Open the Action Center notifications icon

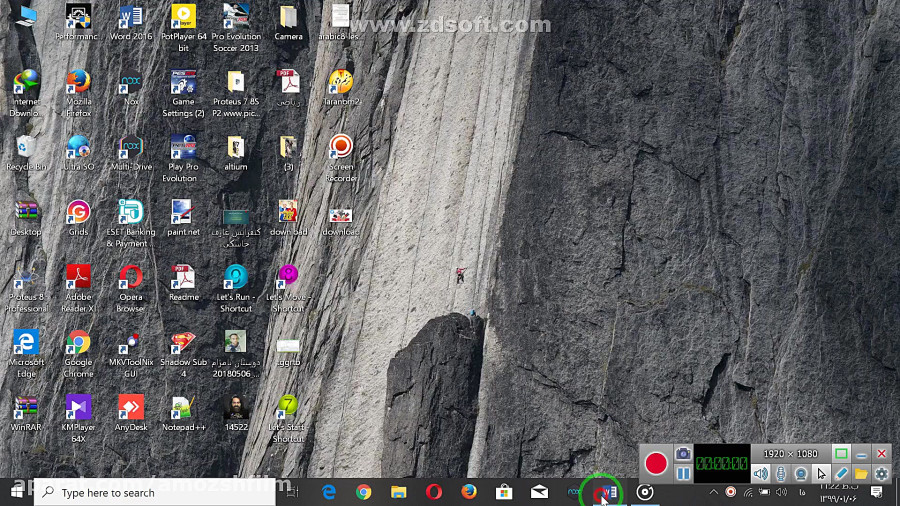(876, 492)
